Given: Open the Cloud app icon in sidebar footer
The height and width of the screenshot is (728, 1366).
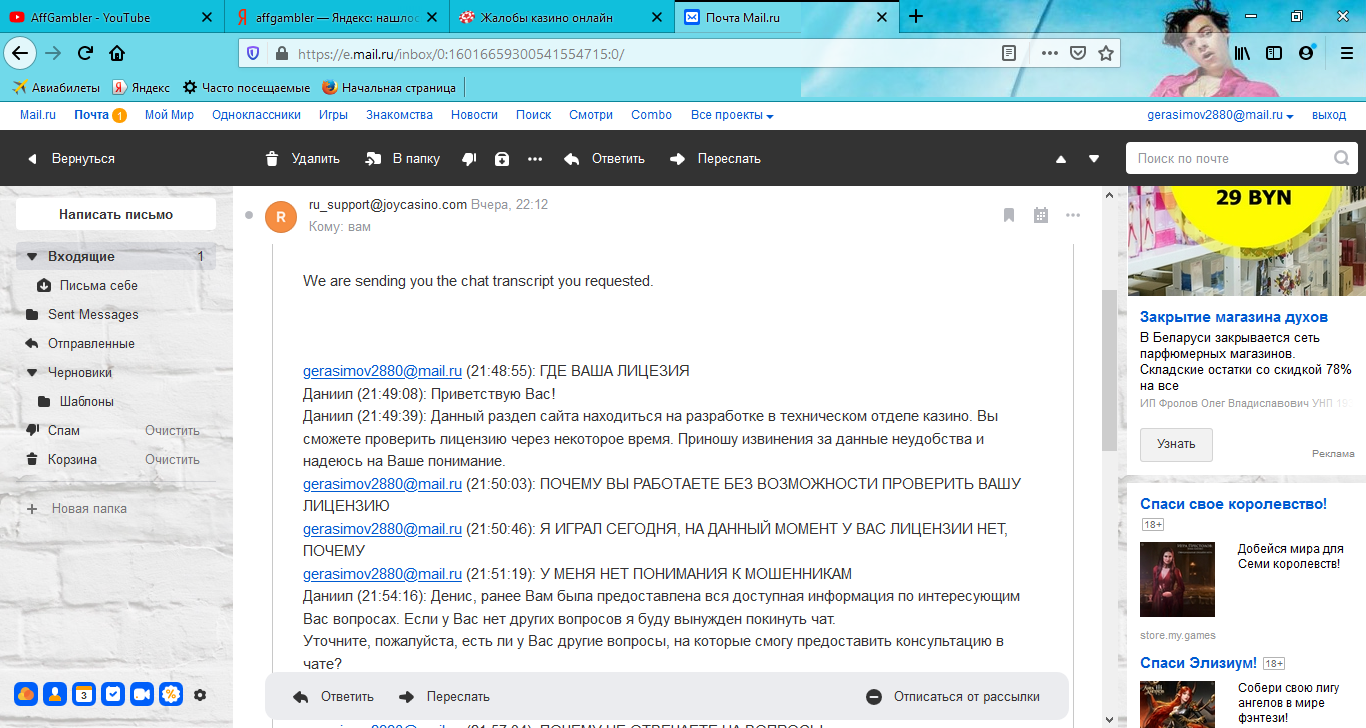Looking at the screenshot, I should [x=26, y=694].
